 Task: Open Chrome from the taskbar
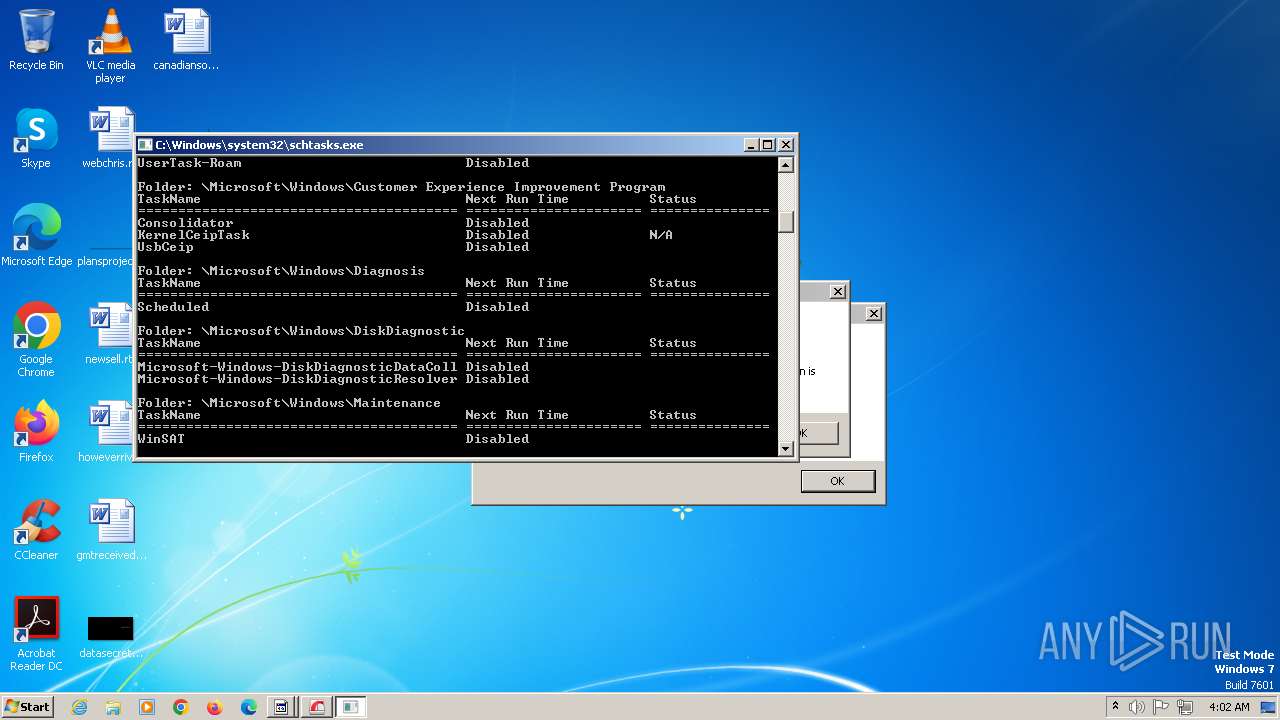(x=181, y=707)
